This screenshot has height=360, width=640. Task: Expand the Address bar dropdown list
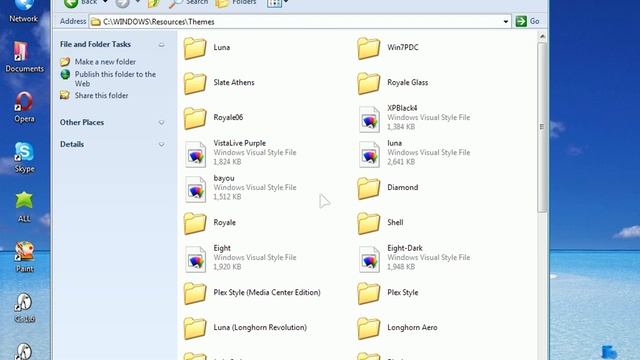pos(506,22)
